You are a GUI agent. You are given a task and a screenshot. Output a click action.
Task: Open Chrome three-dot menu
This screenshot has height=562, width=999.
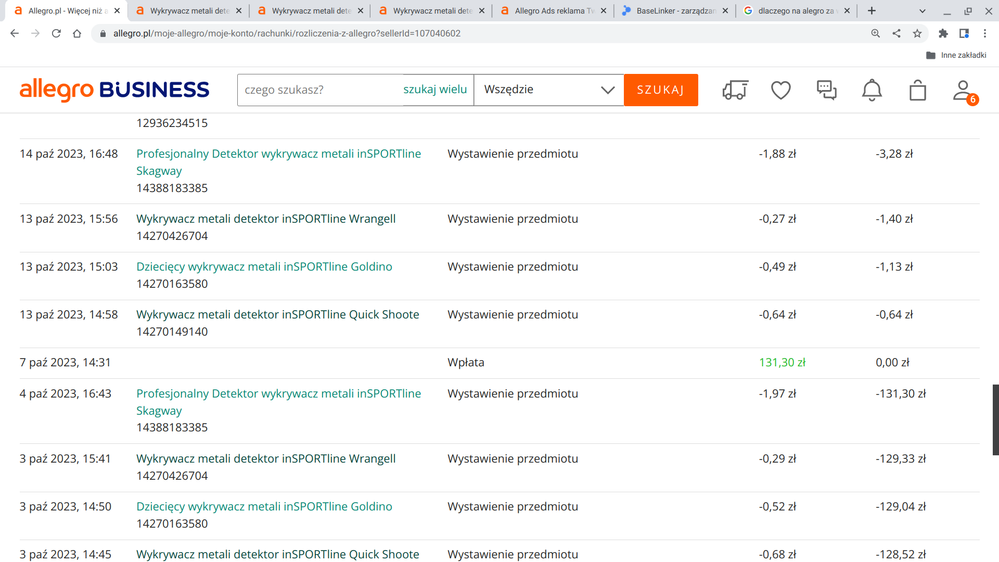985,33
